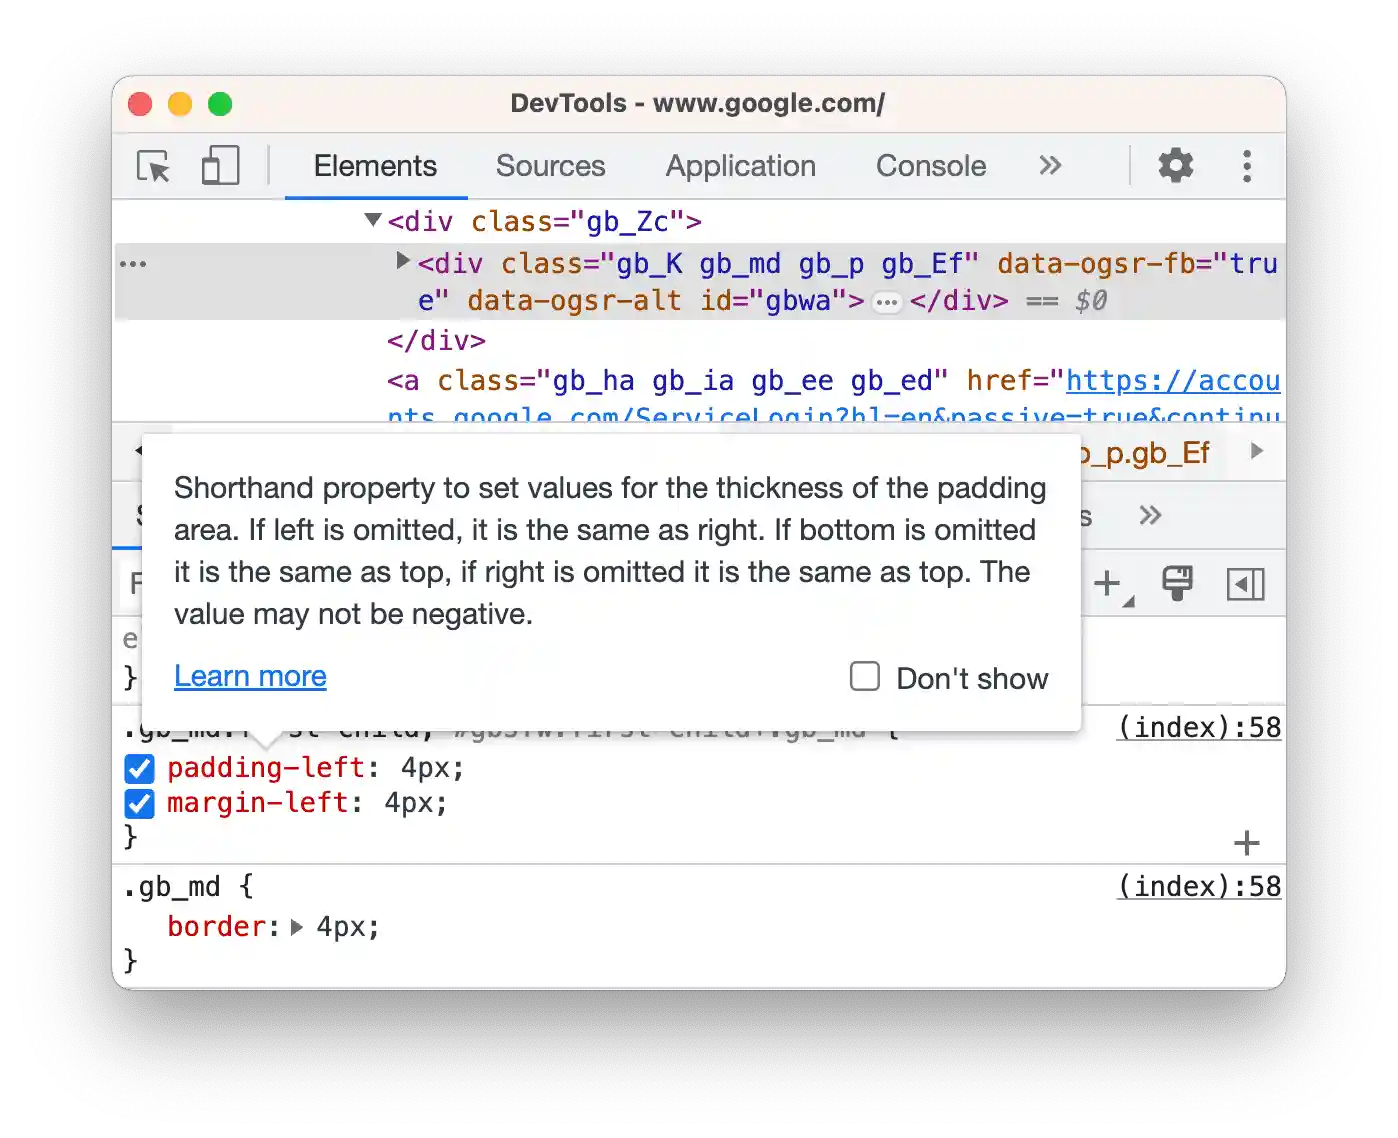Image resolution: width=1398 pixels, height=1138 pixels.
Task: Enable the Don't show option
Action: [864, 677]
